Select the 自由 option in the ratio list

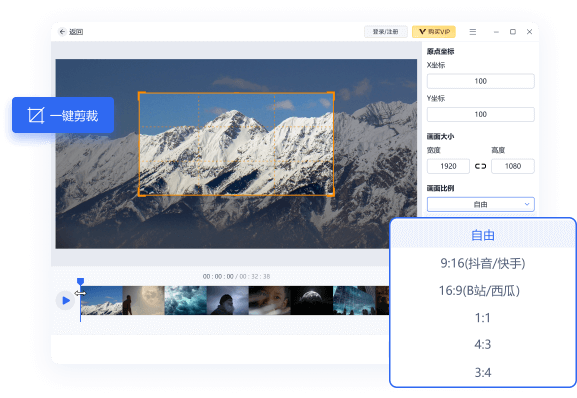[483, 235]
